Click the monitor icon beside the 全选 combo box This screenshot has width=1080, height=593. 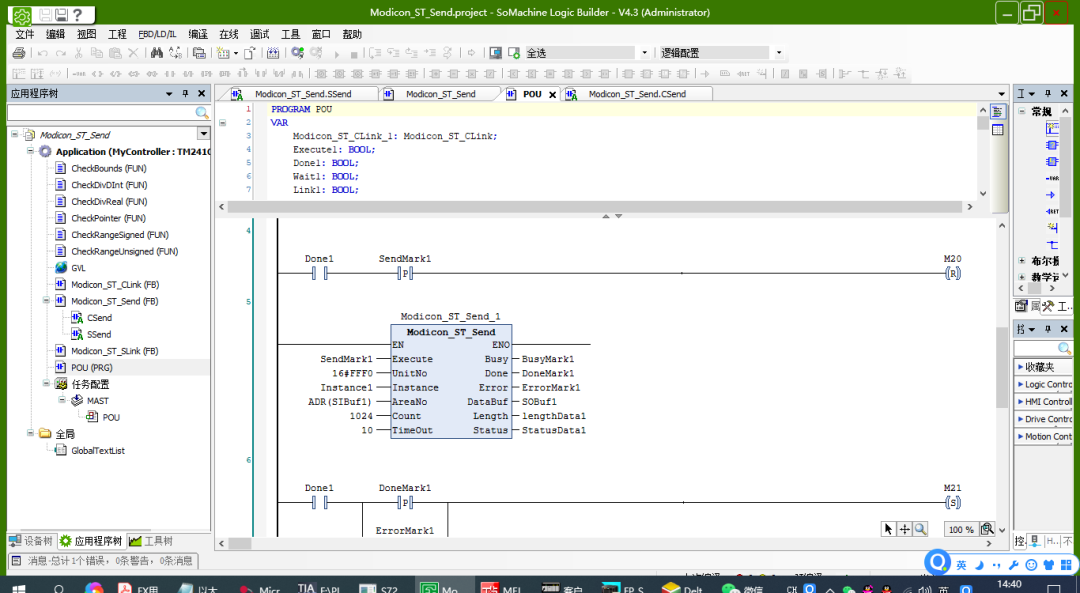click(x=495, y=53)
